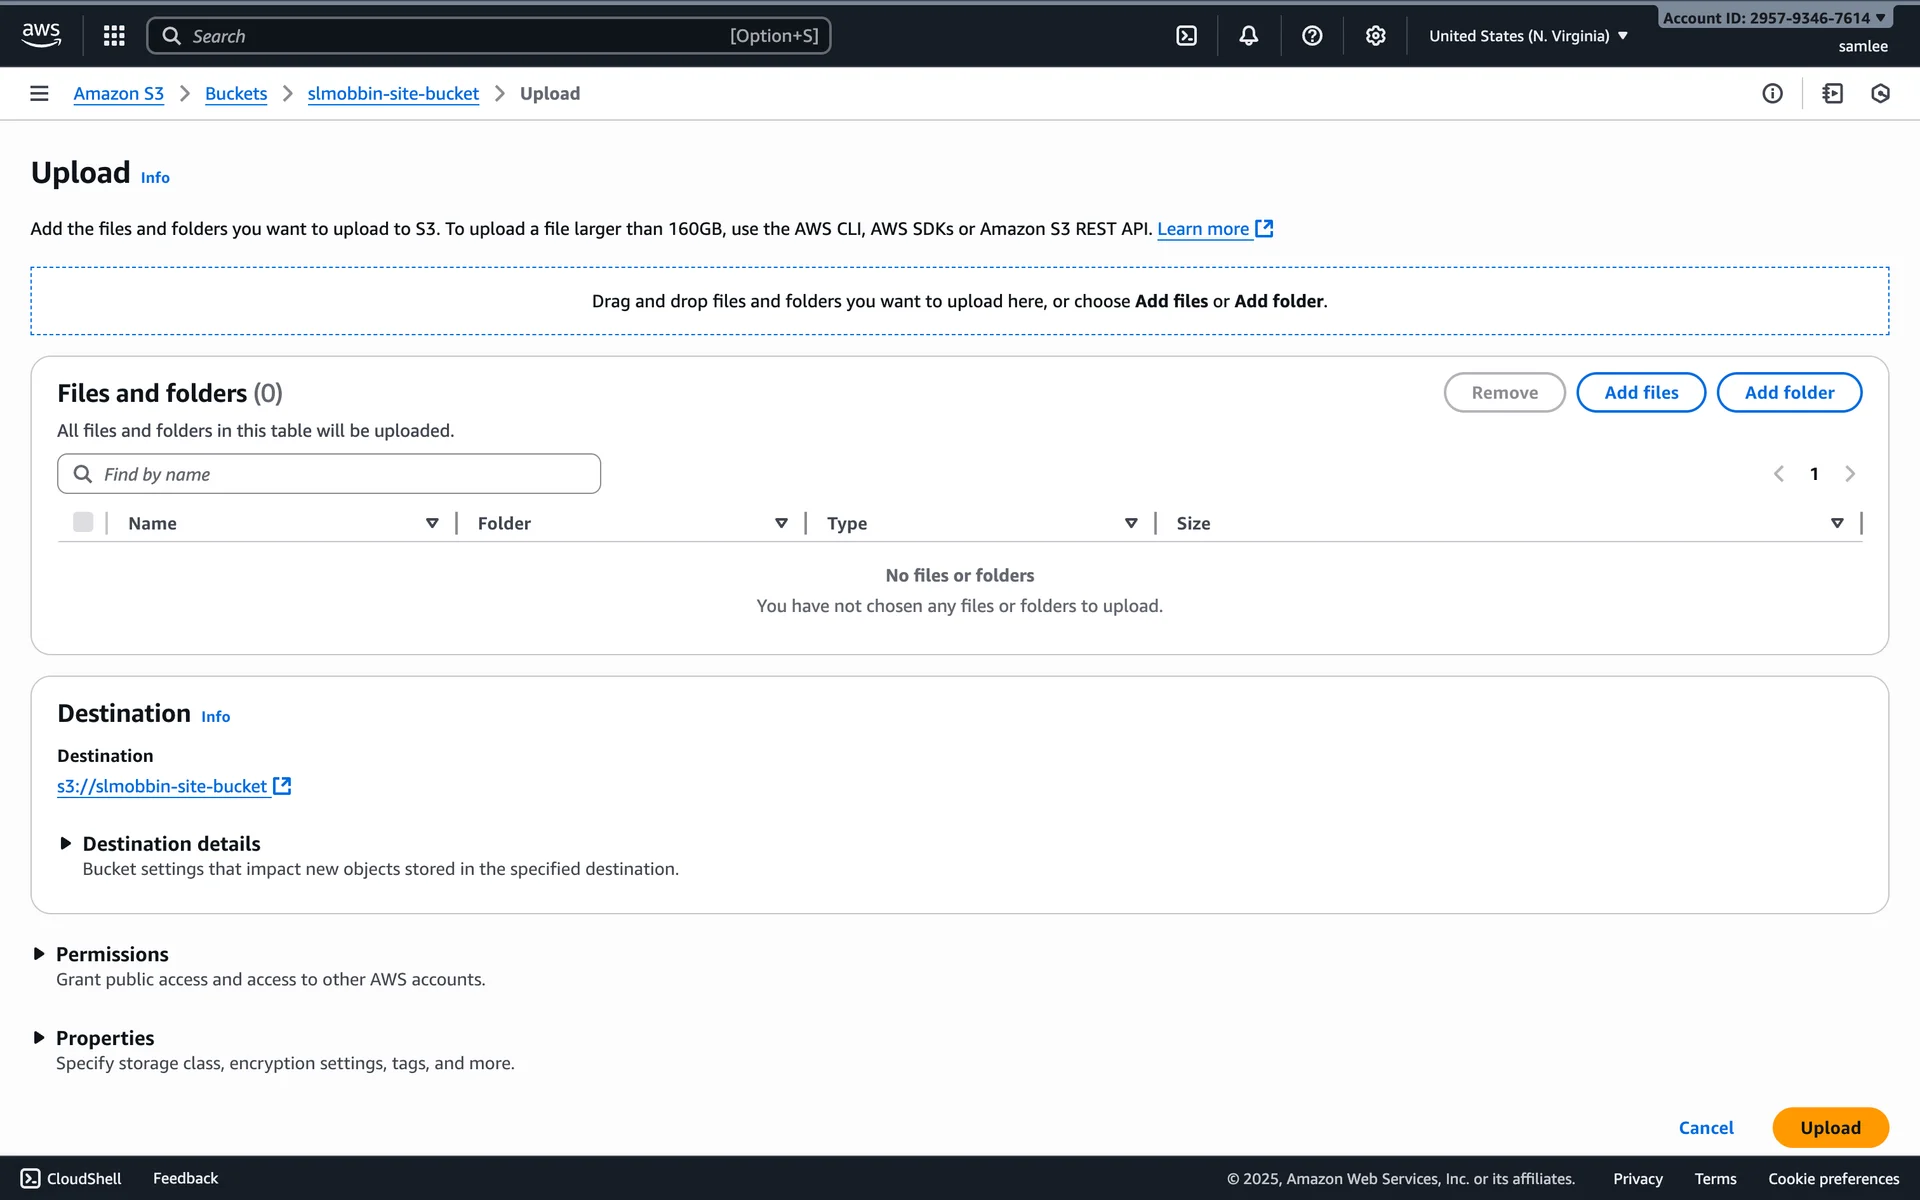1920x1200 pixels.
Task: Open the settings gear in top bar
Action: pos(1375,36)
